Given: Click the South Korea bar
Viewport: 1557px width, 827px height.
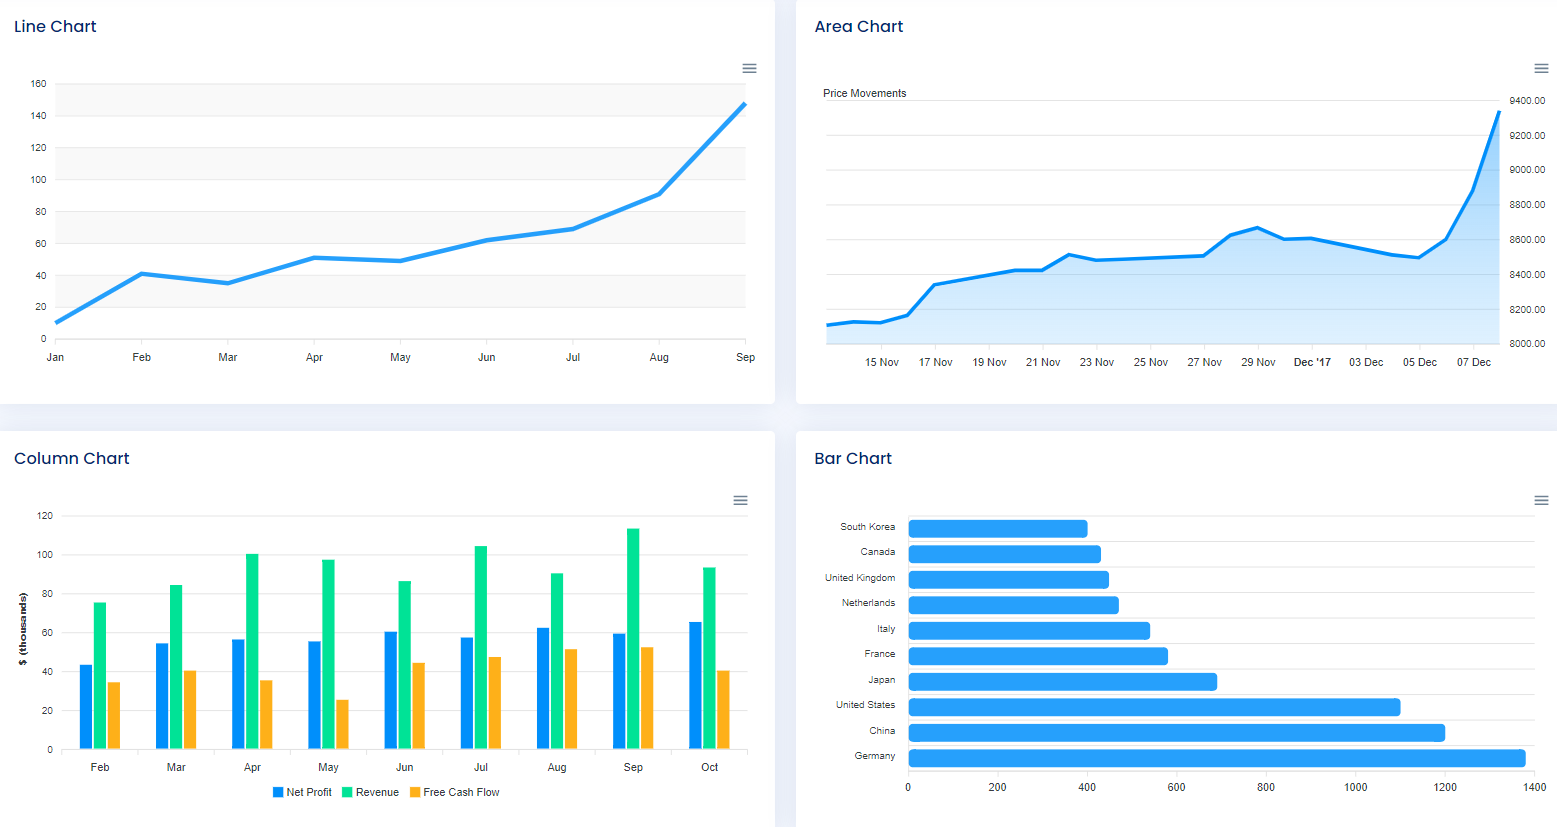Looking at the screenshot, I should (997, 529).
